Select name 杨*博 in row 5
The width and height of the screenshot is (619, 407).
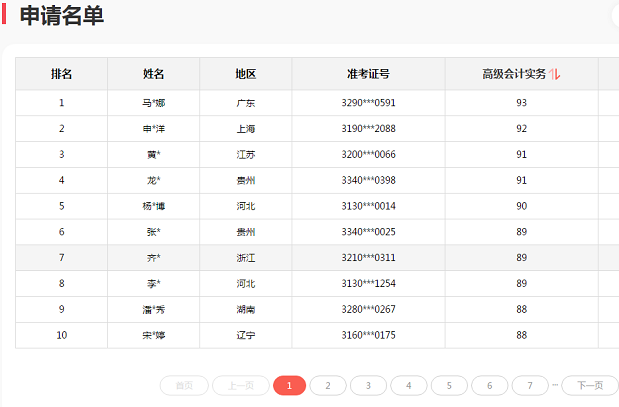[x=154, y=206]
